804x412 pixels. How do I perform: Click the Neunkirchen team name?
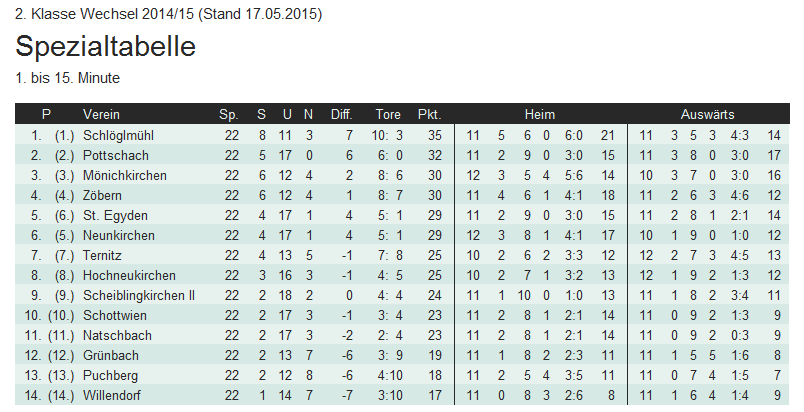coord(118,235)
